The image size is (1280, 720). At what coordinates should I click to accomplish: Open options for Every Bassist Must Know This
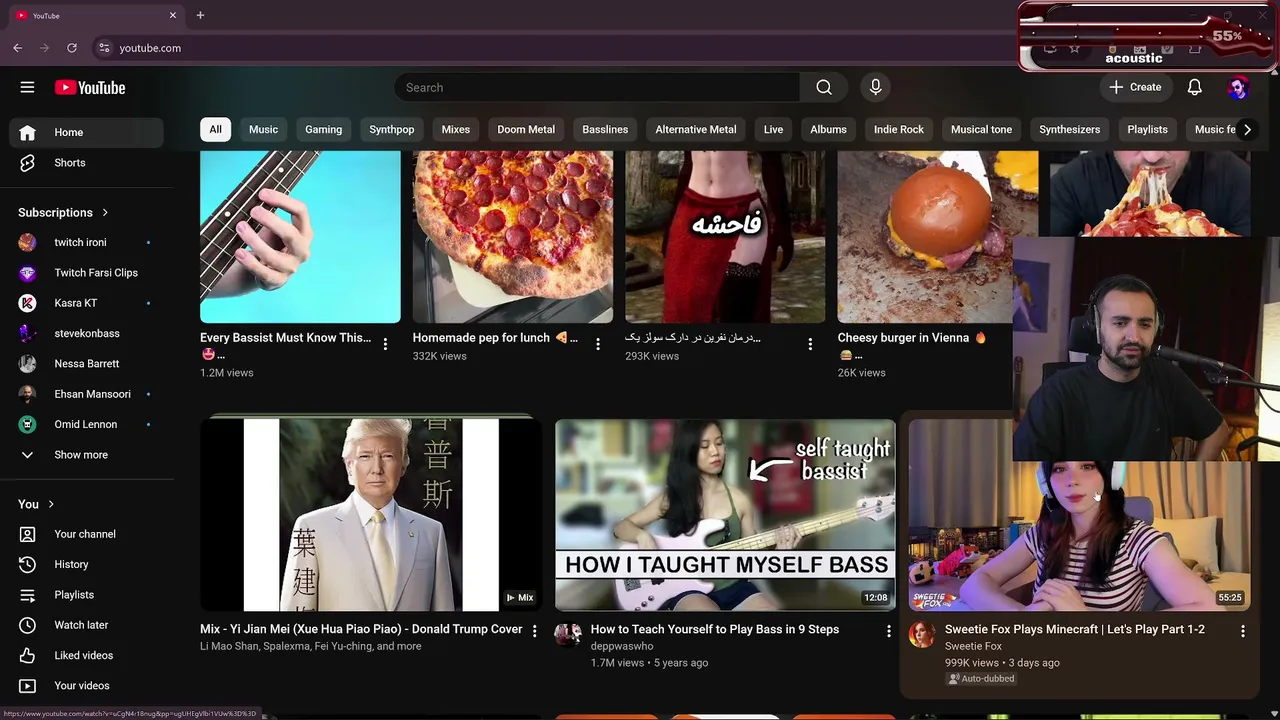click(385, 344)
